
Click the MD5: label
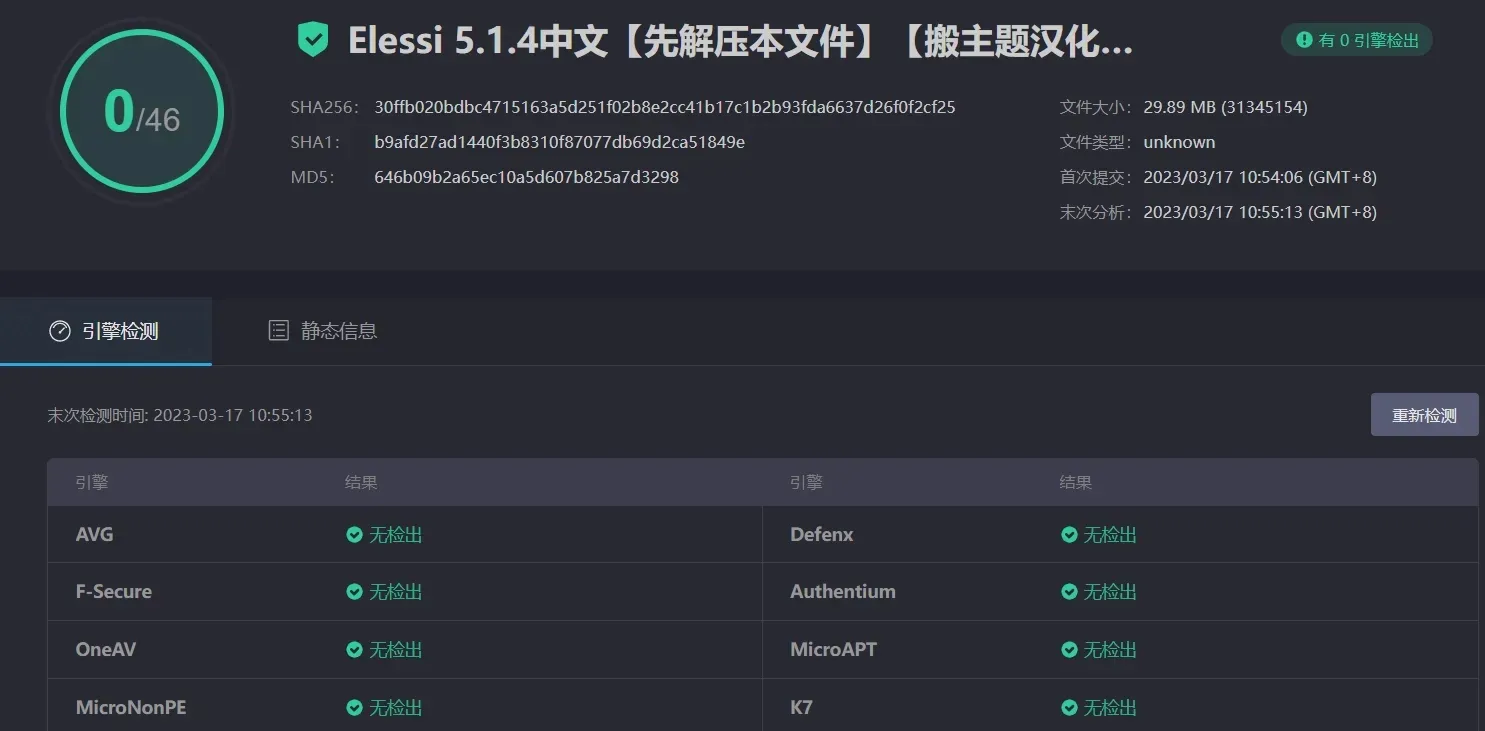pos(312,177)
